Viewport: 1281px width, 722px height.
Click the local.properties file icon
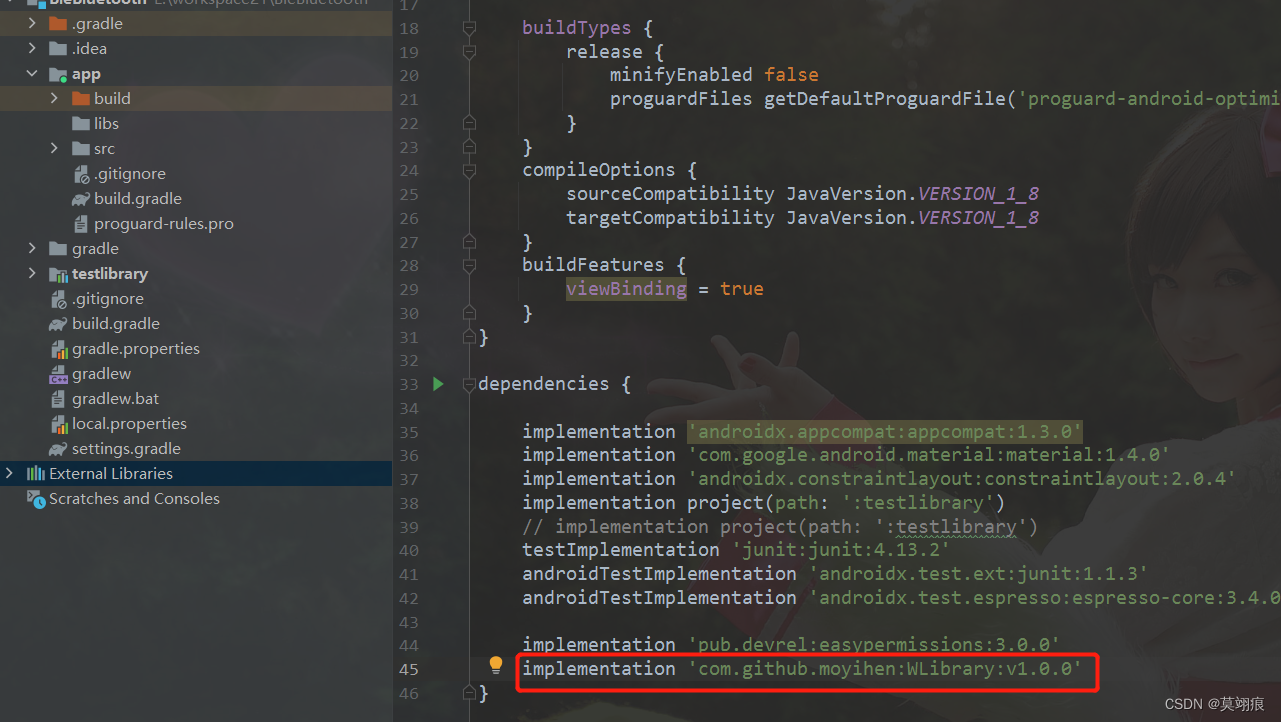coord(58,423)
